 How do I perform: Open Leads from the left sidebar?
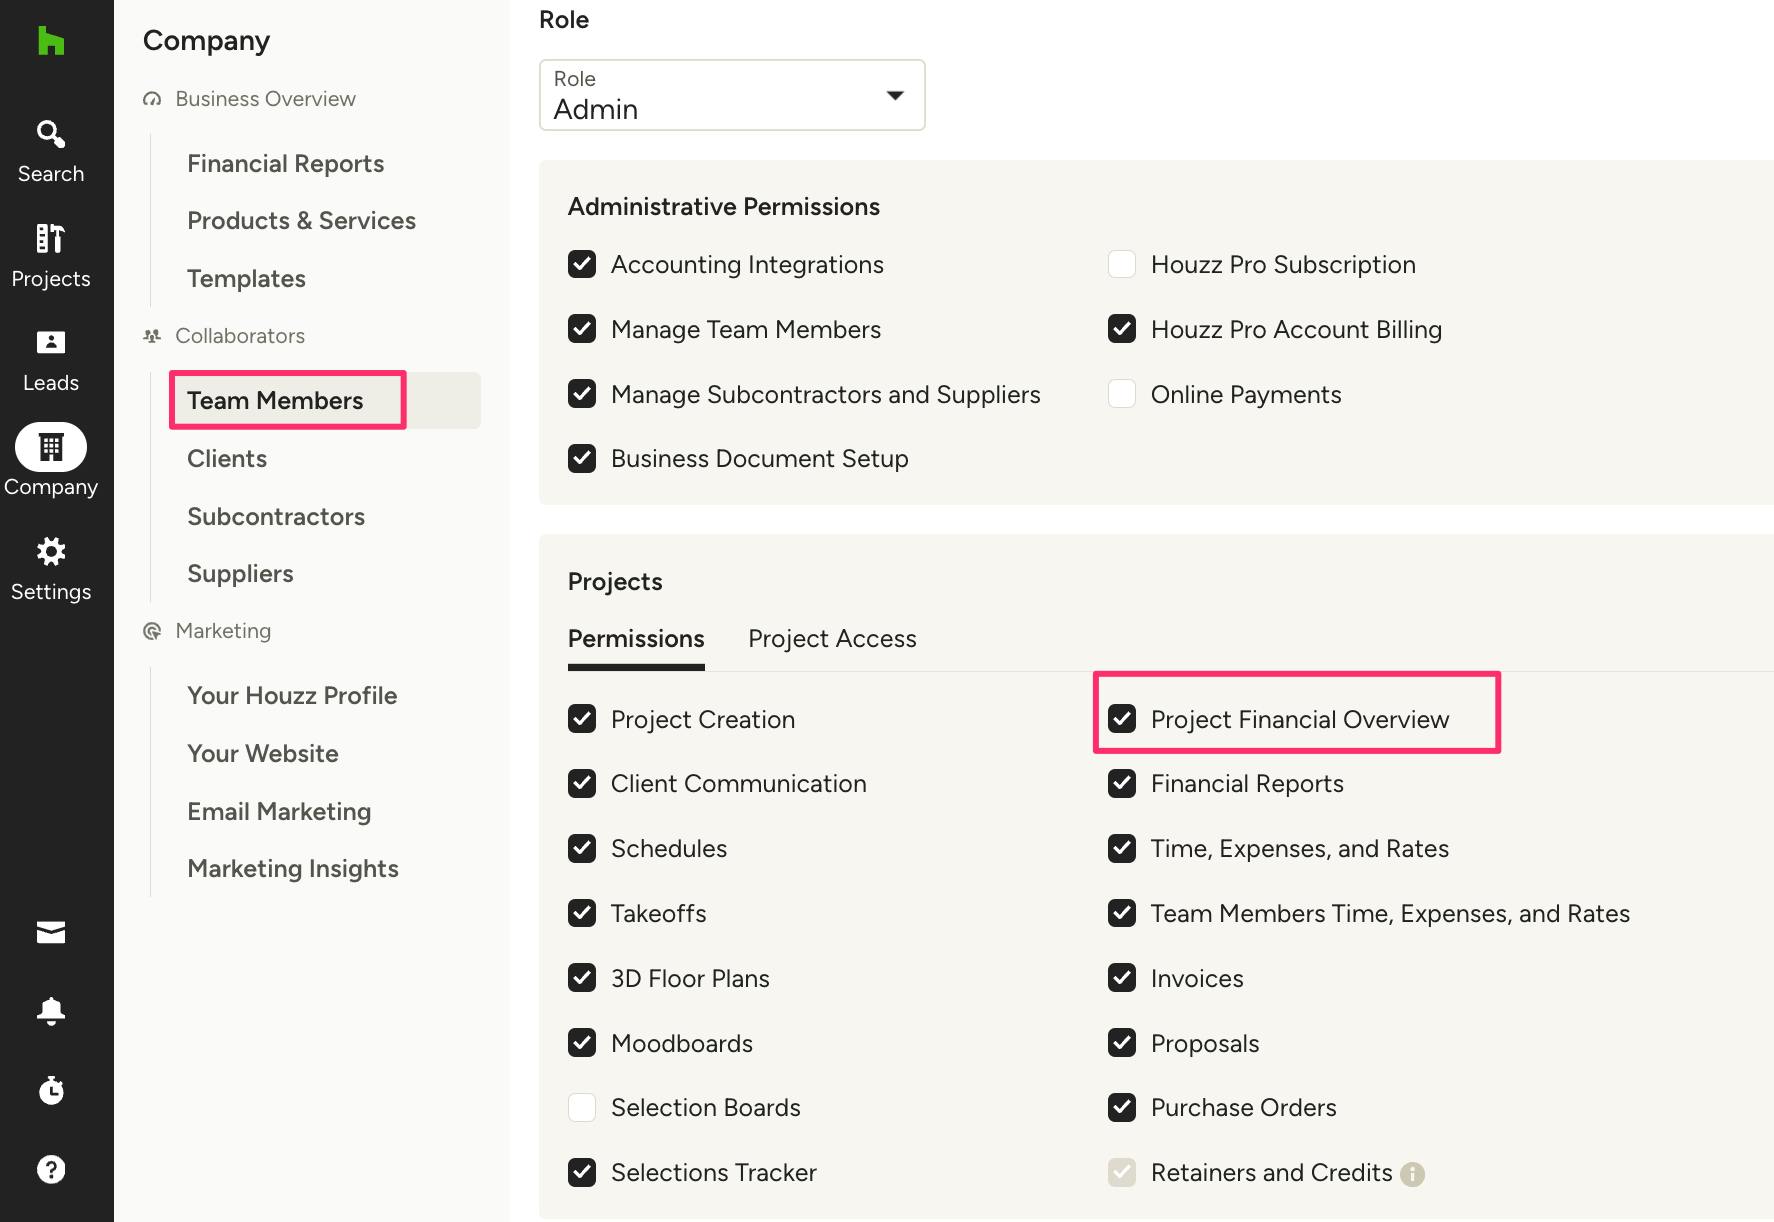(51, 361)
